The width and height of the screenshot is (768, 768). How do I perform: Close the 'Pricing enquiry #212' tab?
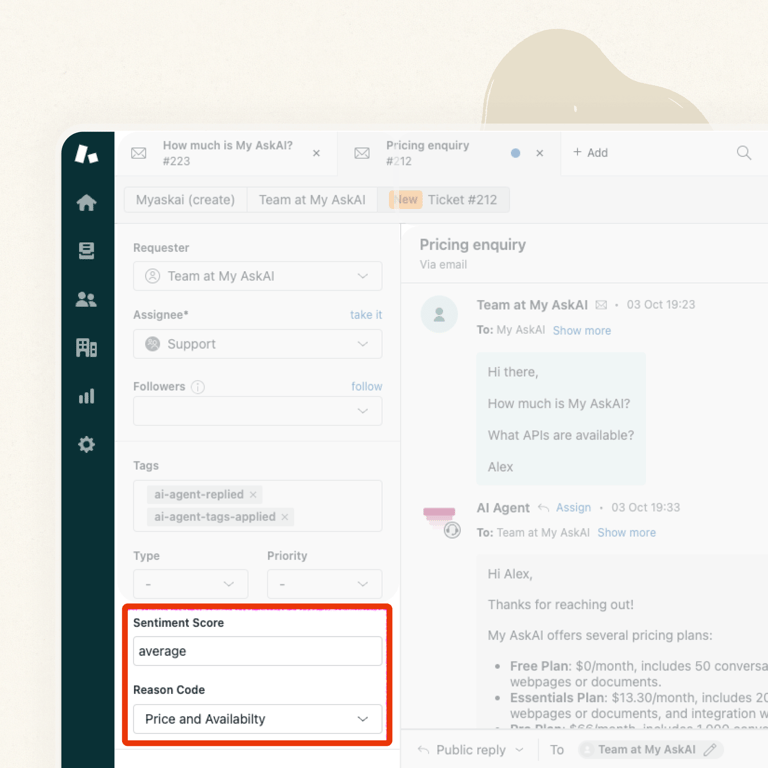pyautogui.click(x=540, y=153)
